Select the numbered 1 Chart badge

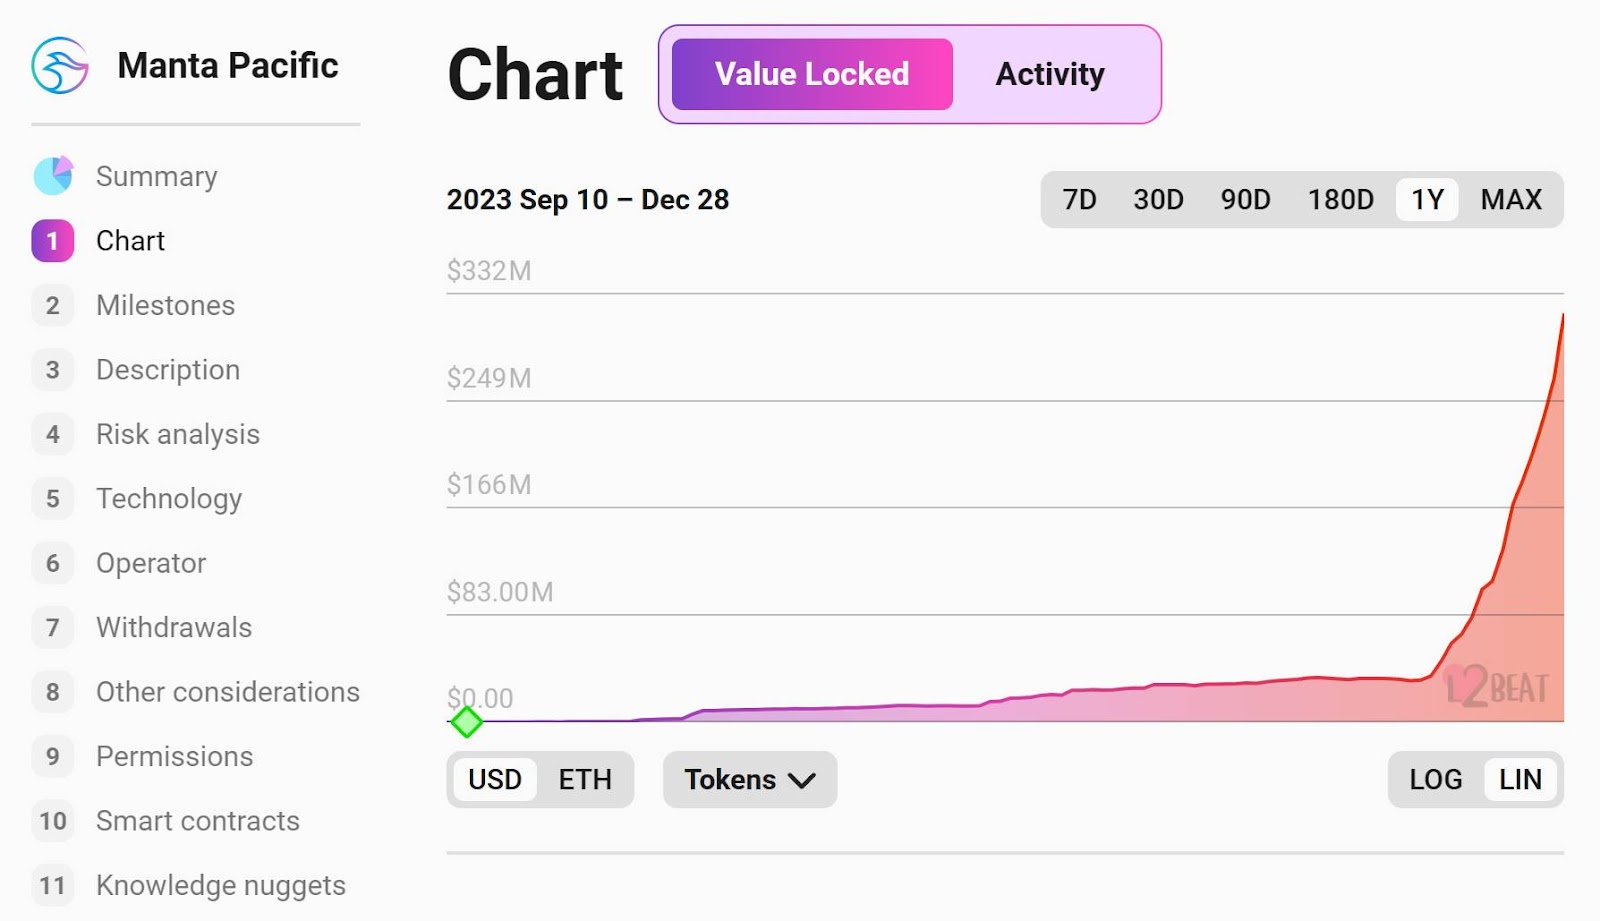53,241
